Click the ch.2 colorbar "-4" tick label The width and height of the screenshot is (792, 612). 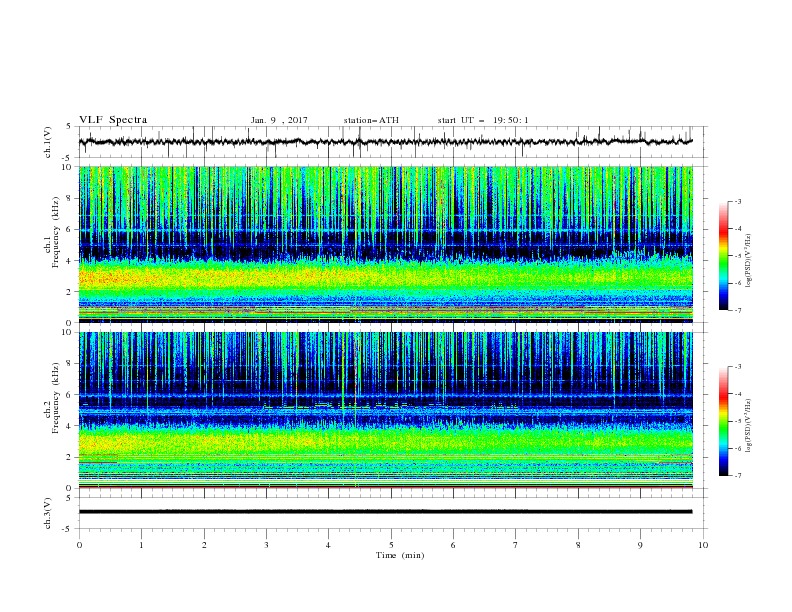coord(738,394)
